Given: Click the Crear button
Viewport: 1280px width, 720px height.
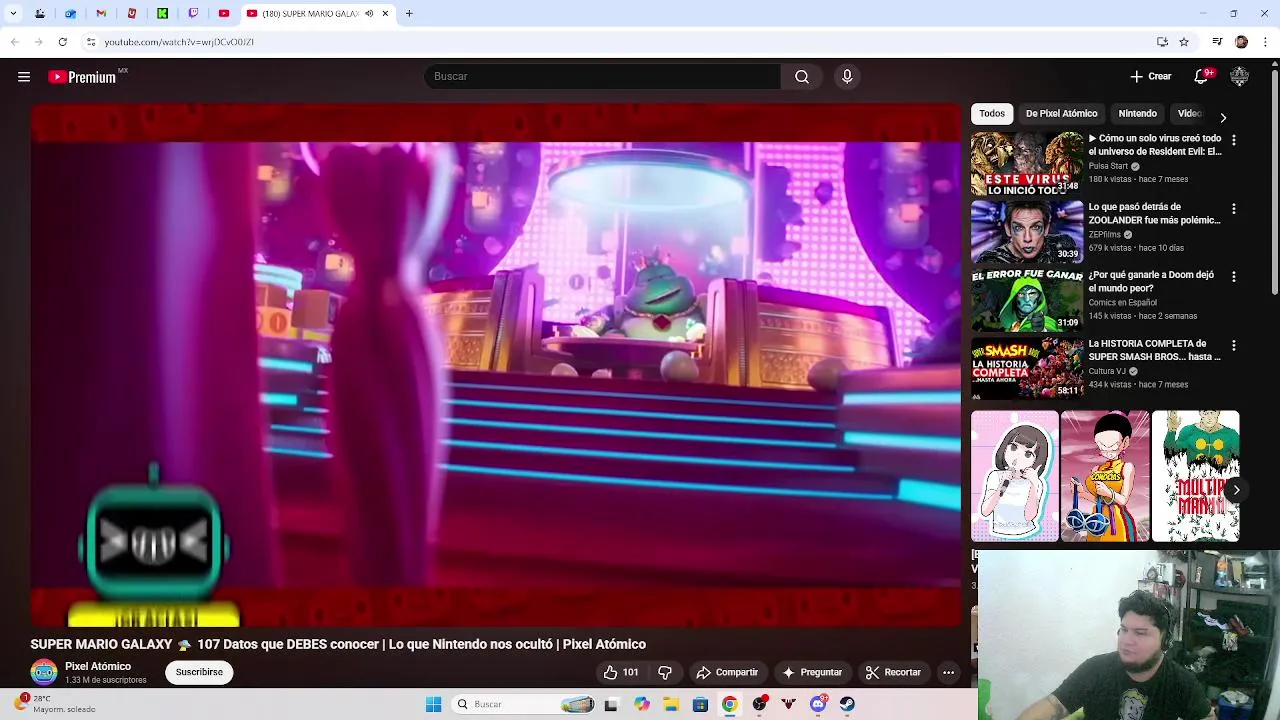Looking at the screenshot, I should tap(1150, 77).
